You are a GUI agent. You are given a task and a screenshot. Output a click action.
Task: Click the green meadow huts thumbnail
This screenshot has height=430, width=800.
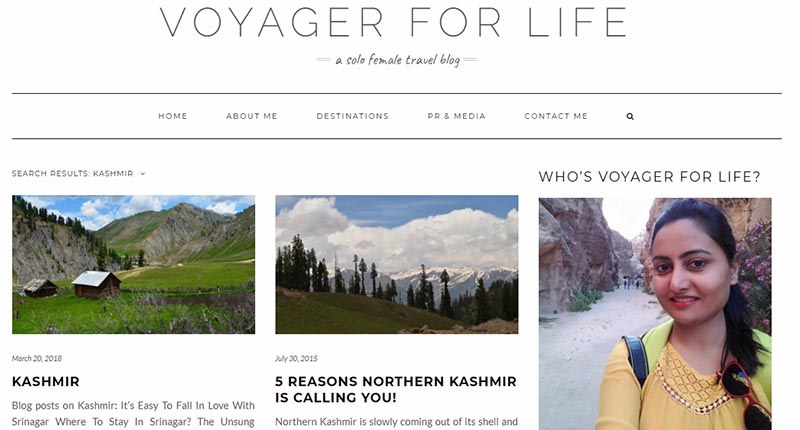[134, 264]
